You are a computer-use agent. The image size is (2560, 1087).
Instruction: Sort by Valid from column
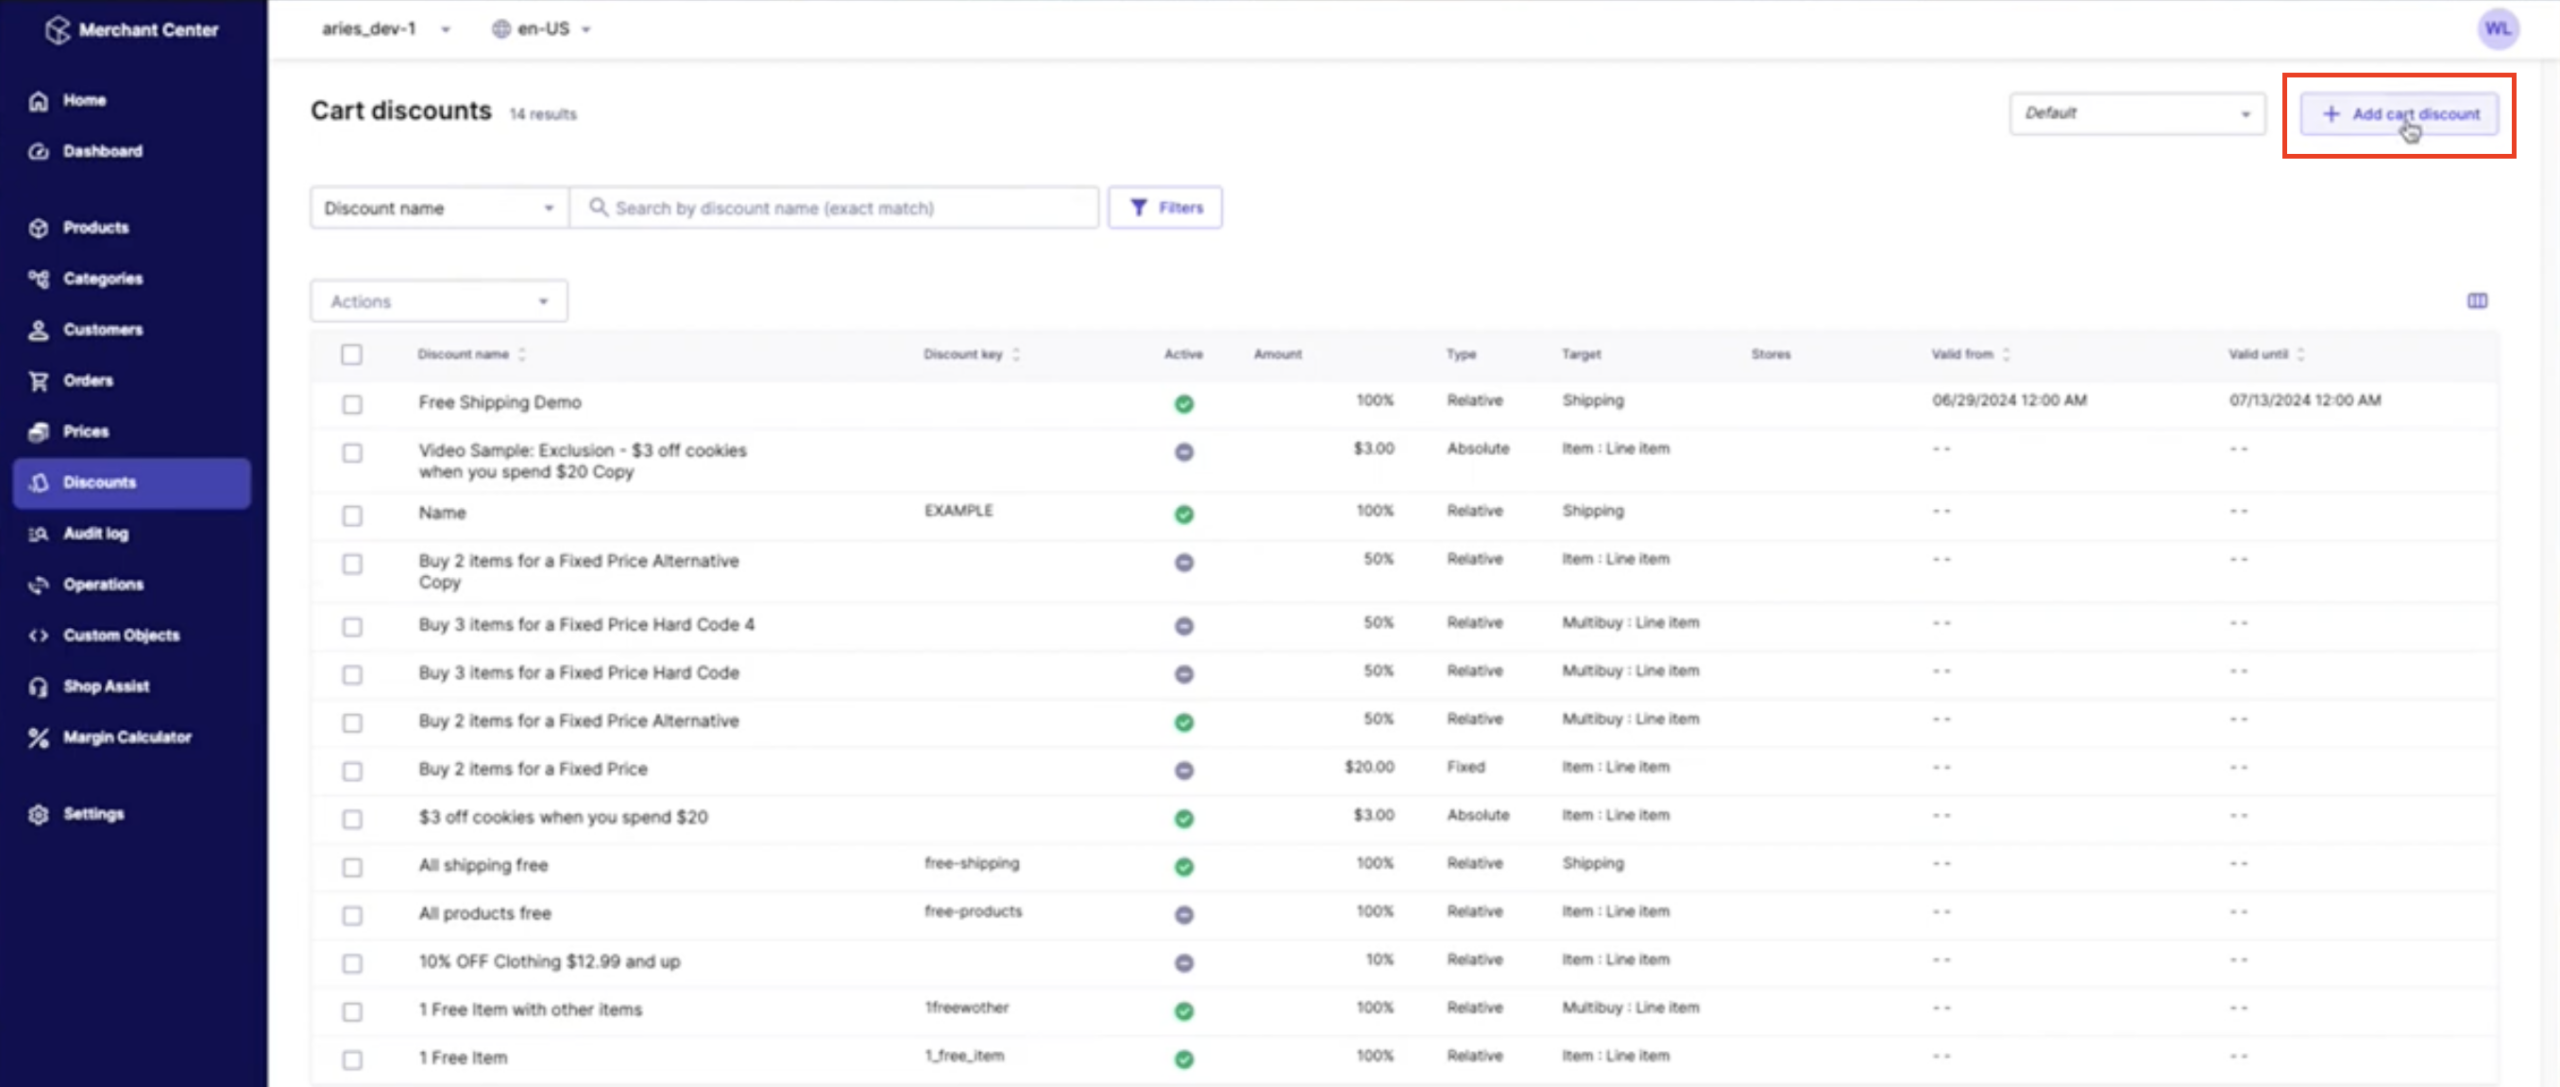(1970, 355)
